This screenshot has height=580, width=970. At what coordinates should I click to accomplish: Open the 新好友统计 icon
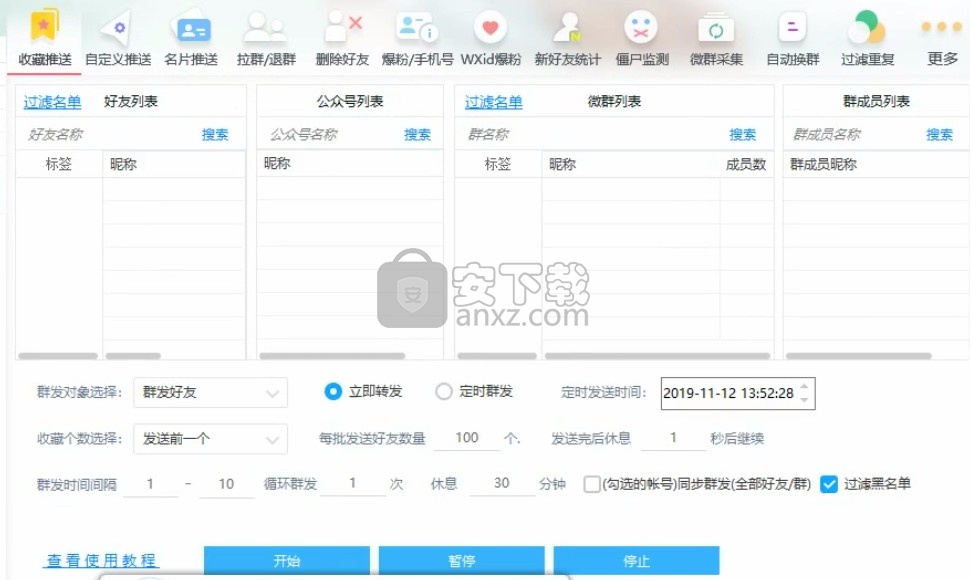567,28
